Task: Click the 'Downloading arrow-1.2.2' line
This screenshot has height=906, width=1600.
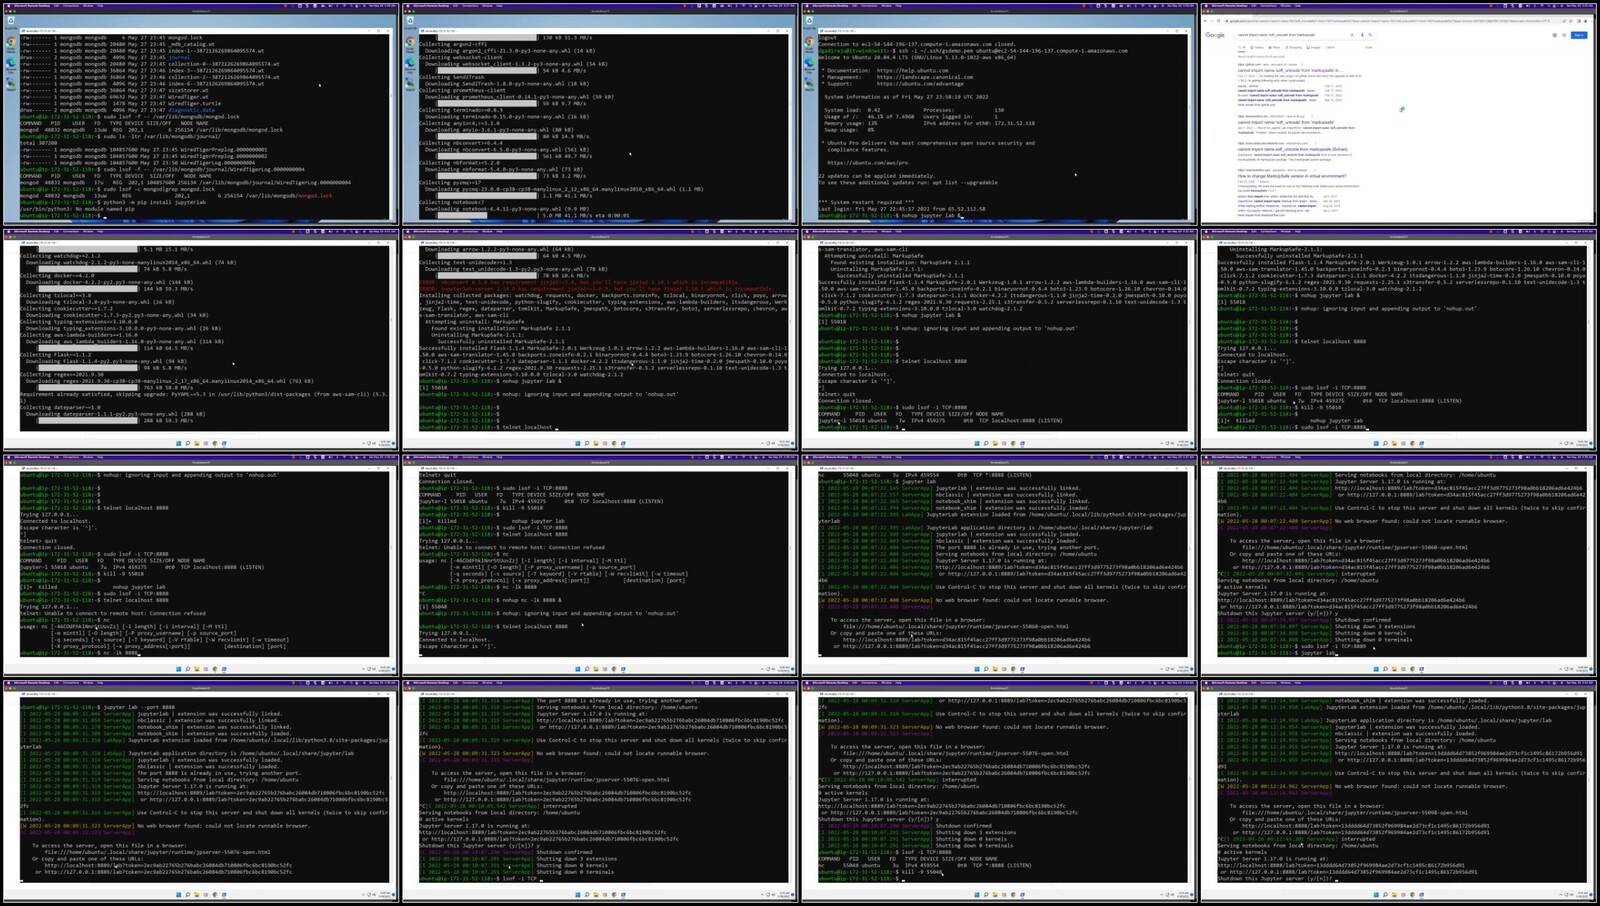Action: (499, 249)
